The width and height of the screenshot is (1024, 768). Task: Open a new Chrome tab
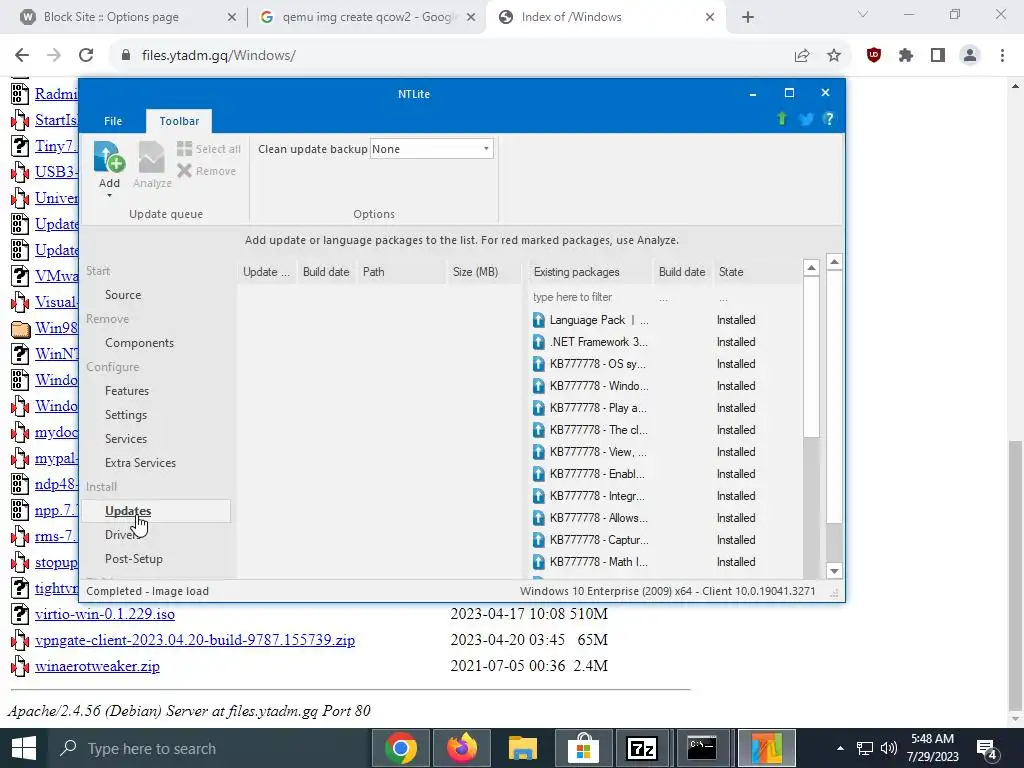click(748, 18)
